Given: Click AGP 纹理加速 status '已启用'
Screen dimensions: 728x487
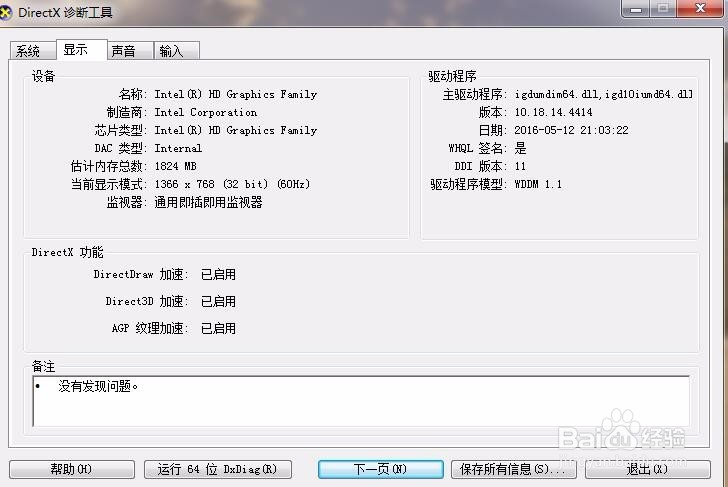Looking at the screenshot, I should coord(218,328).
